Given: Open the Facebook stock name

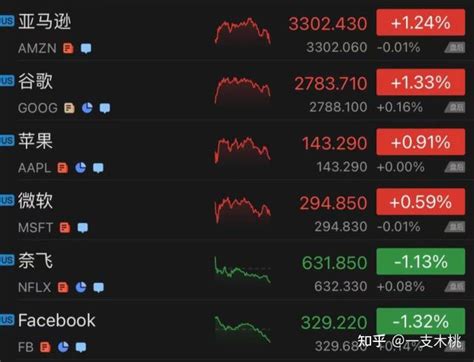Looking at the screenshot, I should point(57,320).
